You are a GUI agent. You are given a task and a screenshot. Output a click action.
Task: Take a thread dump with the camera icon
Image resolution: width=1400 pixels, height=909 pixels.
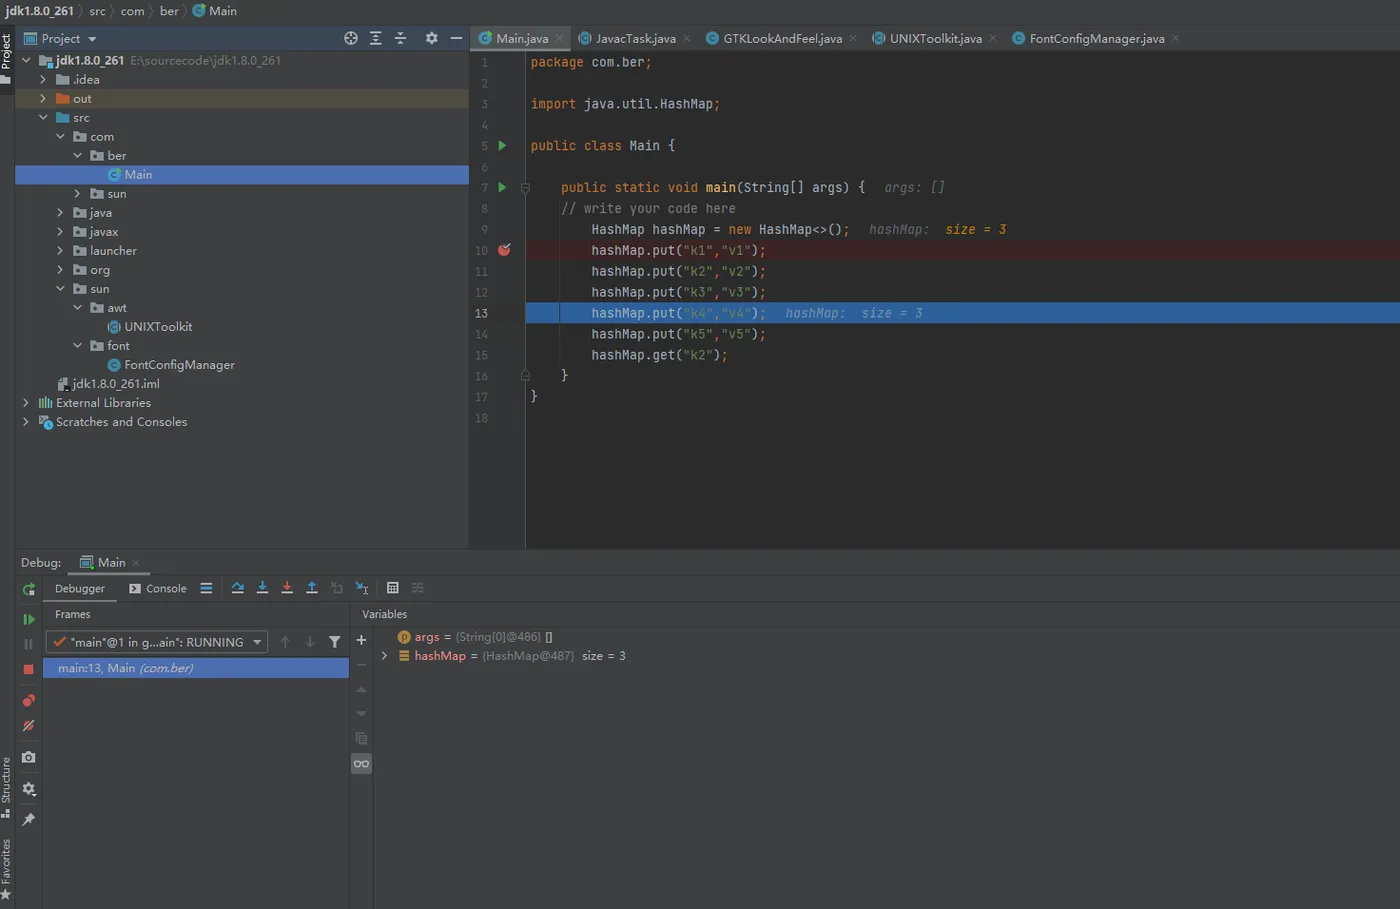click(x=29, y=757)
